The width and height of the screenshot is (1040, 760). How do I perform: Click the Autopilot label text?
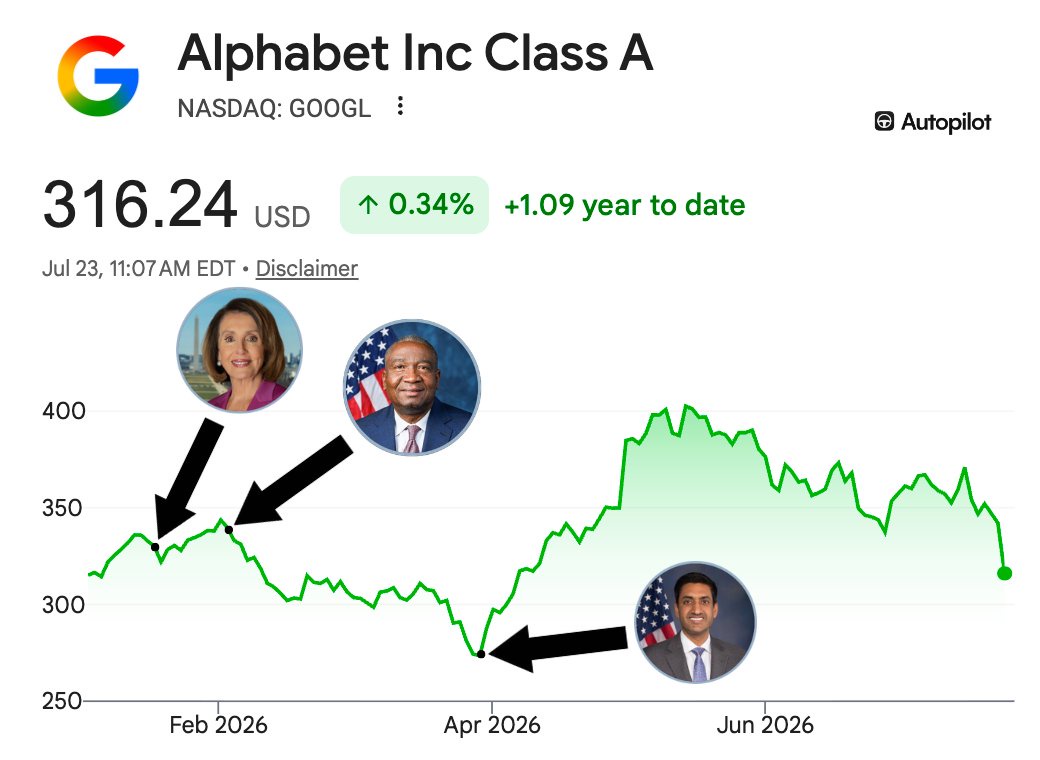(x=946, y=122)
